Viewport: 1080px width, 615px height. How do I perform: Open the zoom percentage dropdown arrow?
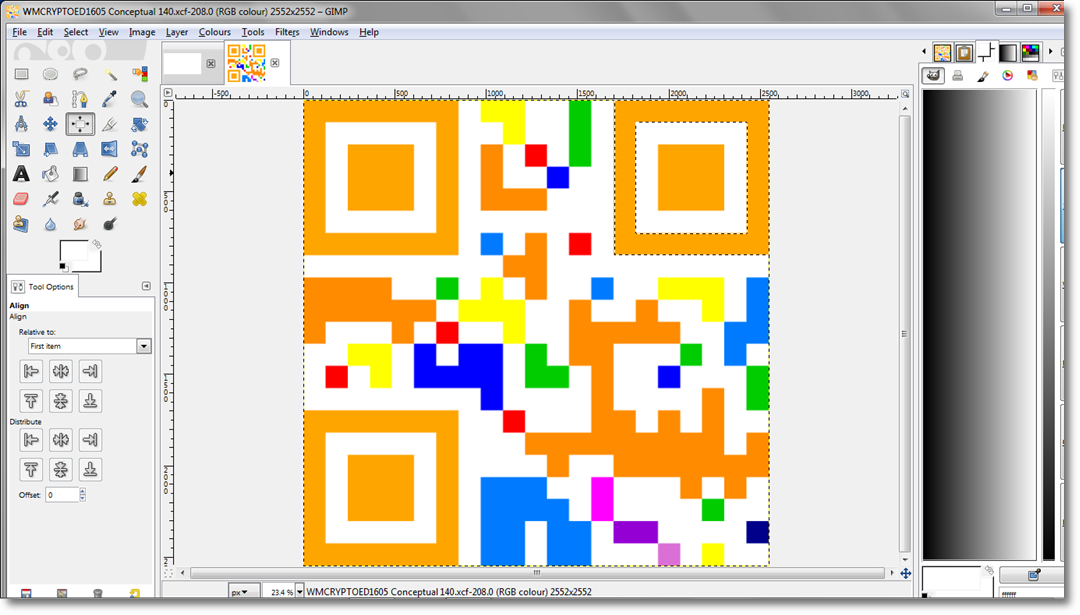300,592
